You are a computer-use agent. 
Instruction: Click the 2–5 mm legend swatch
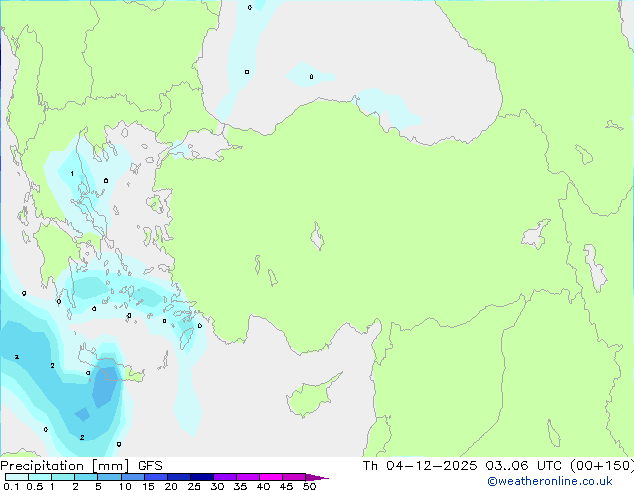pyautogui.click(x=86, y=477)
